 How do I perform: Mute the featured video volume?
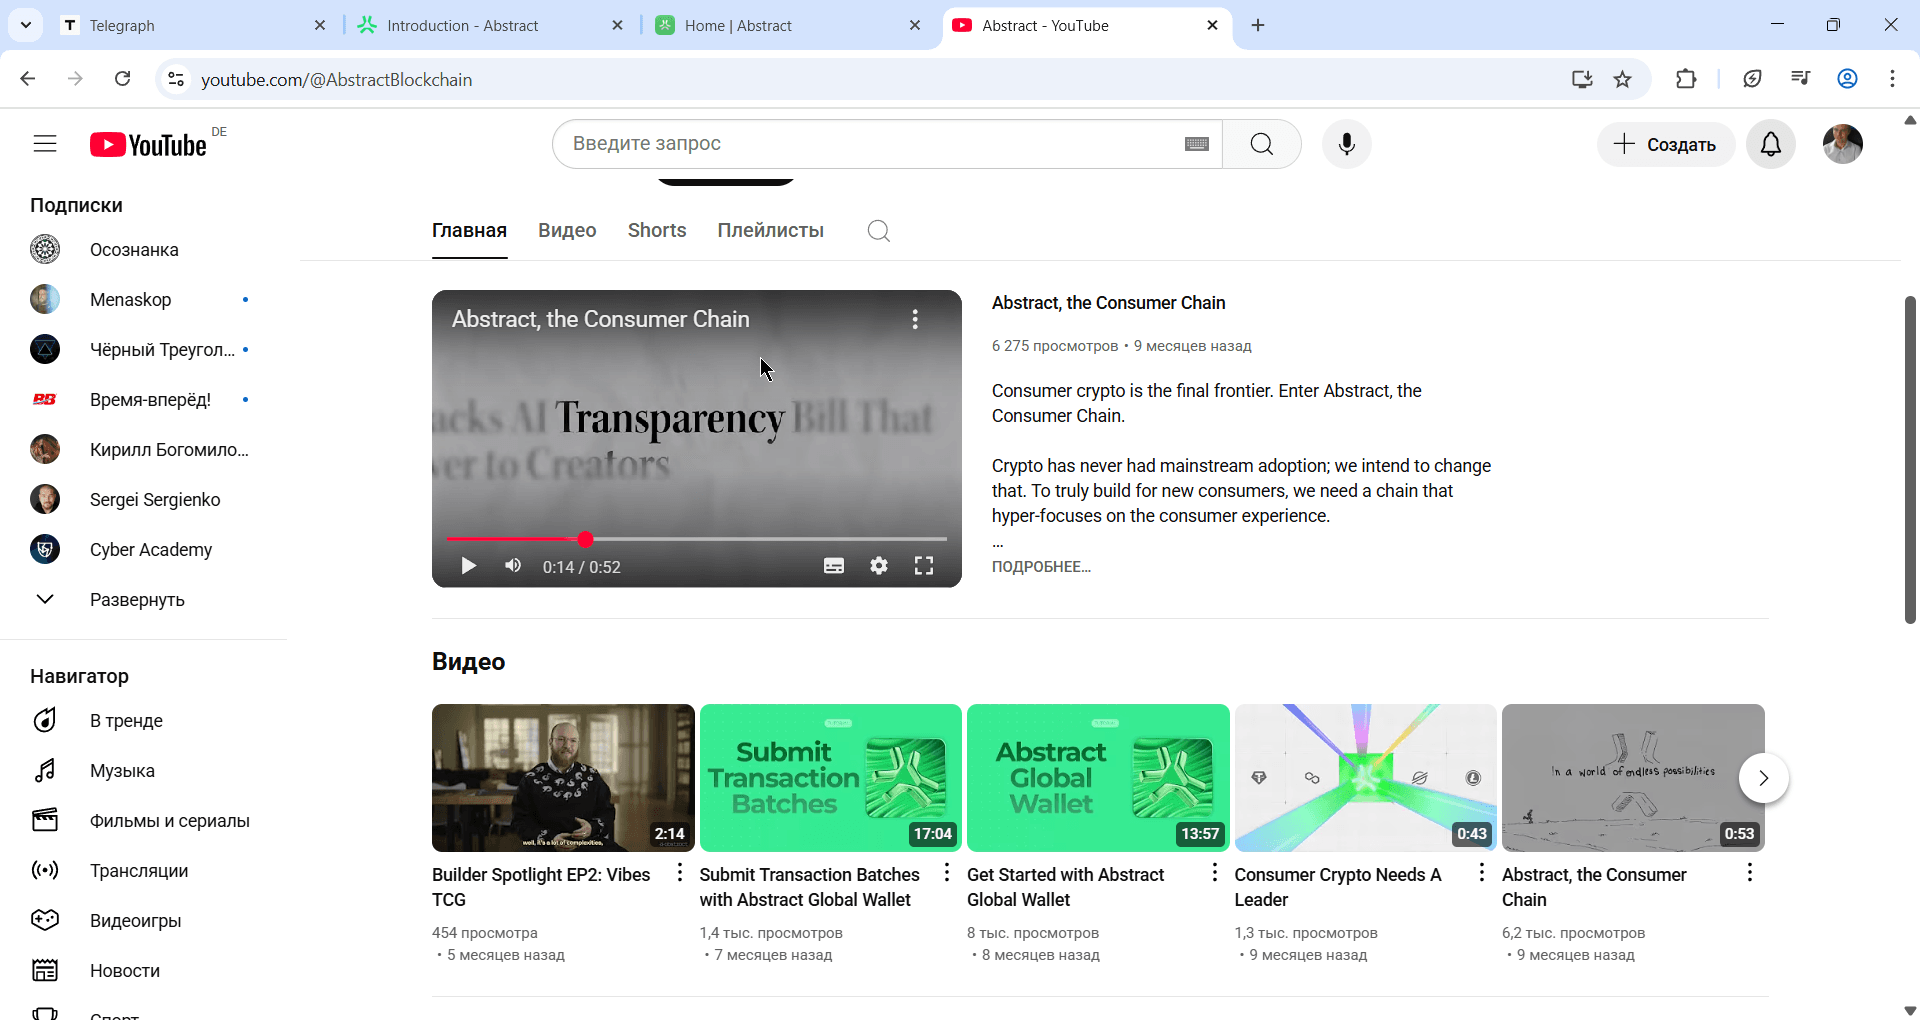coord(513,566)
